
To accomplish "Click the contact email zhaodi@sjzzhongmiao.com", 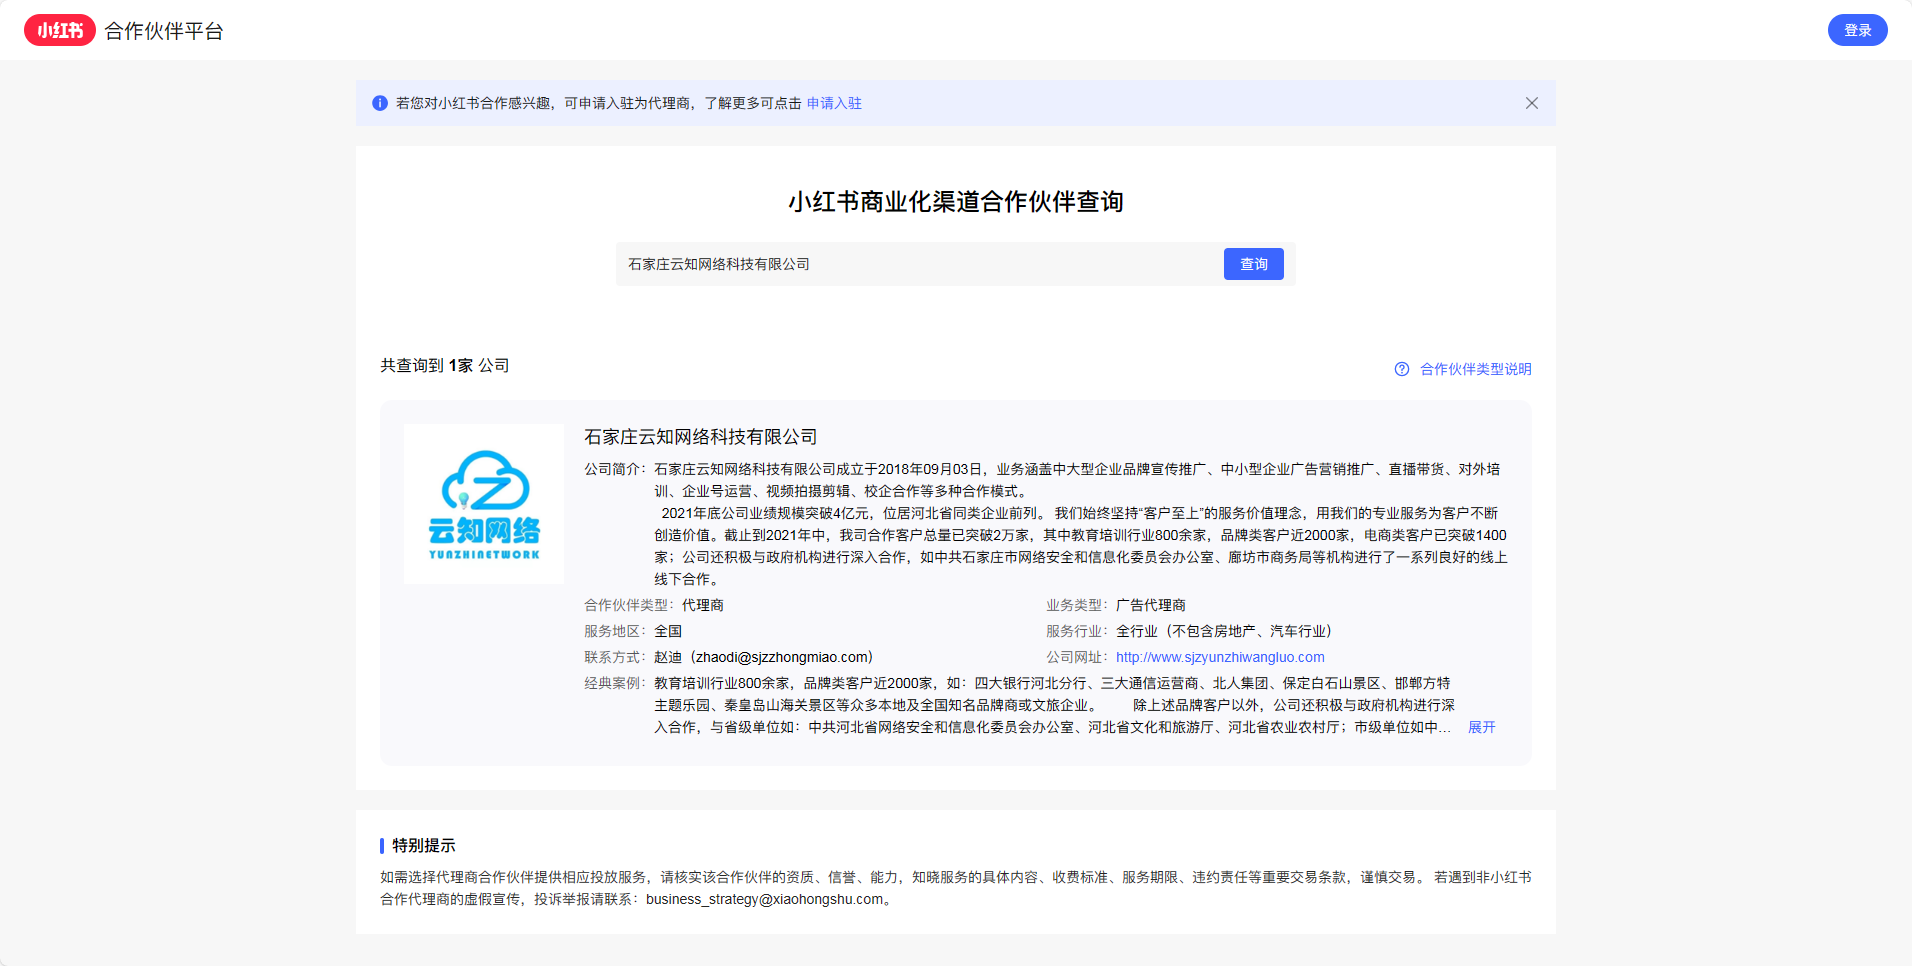I will (x=783, y=657).
